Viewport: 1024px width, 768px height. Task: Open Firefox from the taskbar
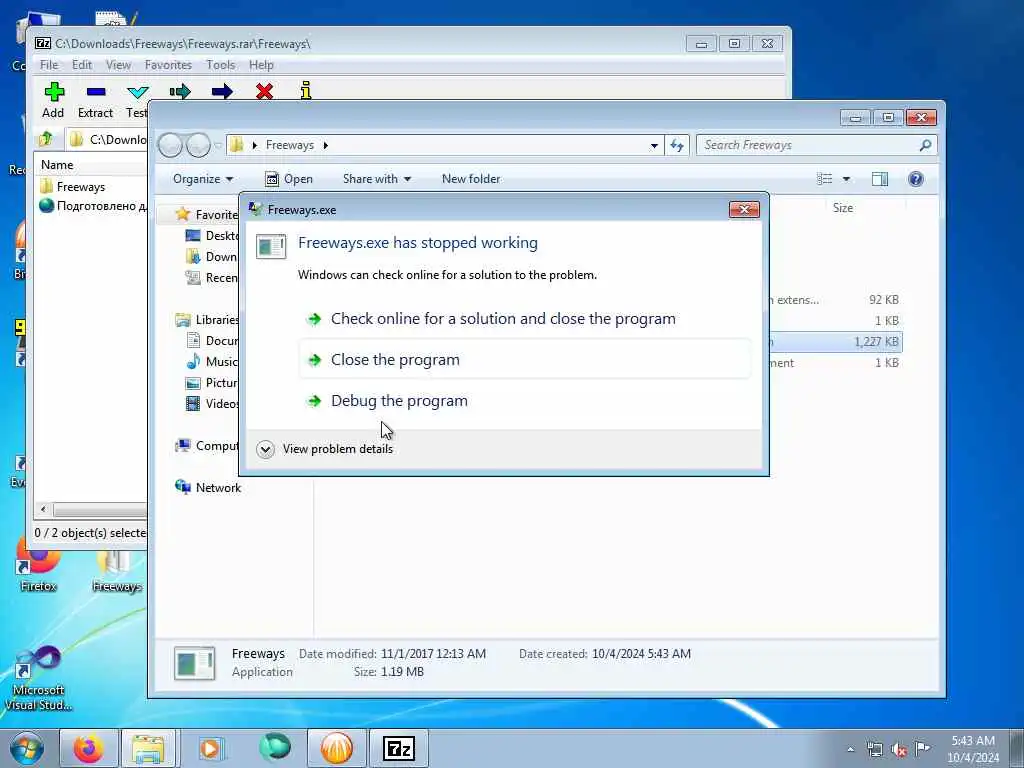pyautogui.click(x=88, y=748)
